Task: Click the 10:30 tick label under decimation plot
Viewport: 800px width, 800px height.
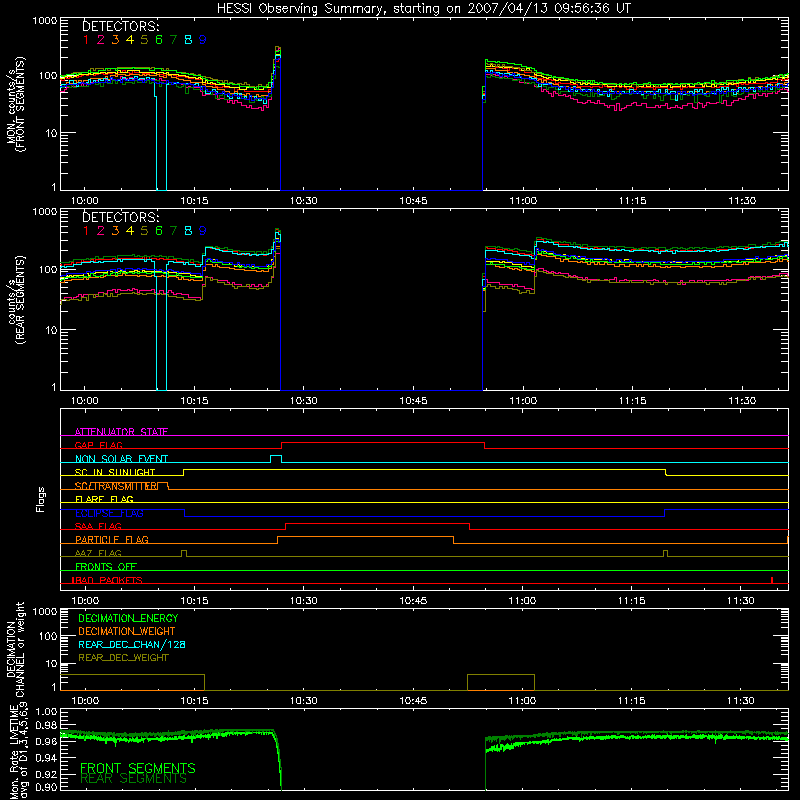Action: pyautogui.click(x=304, y=701)
